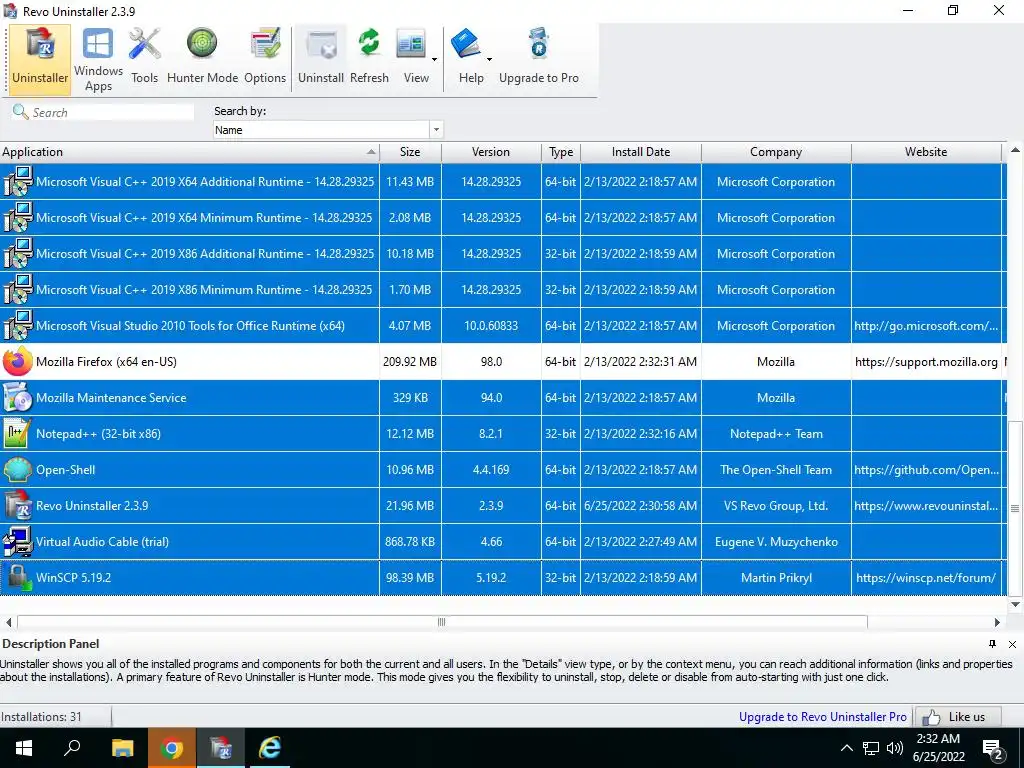Open the notification center icon
Image resolution: width=1024 pixels, height=768 pixels.
(x=993, y=750)
